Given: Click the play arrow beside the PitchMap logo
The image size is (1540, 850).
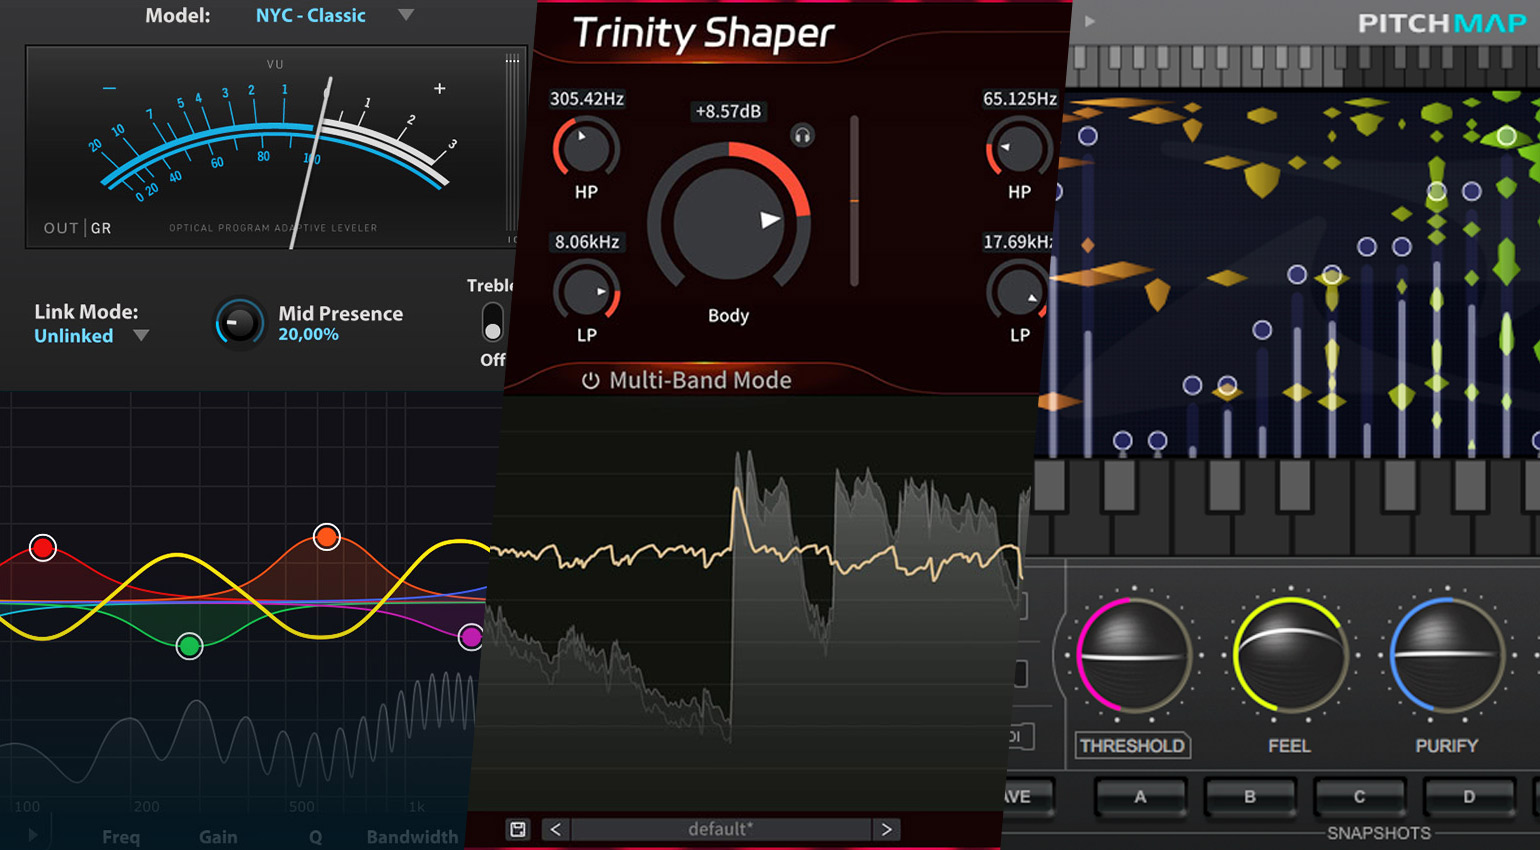Looking at the screenshot, I should coord(1090,21).
